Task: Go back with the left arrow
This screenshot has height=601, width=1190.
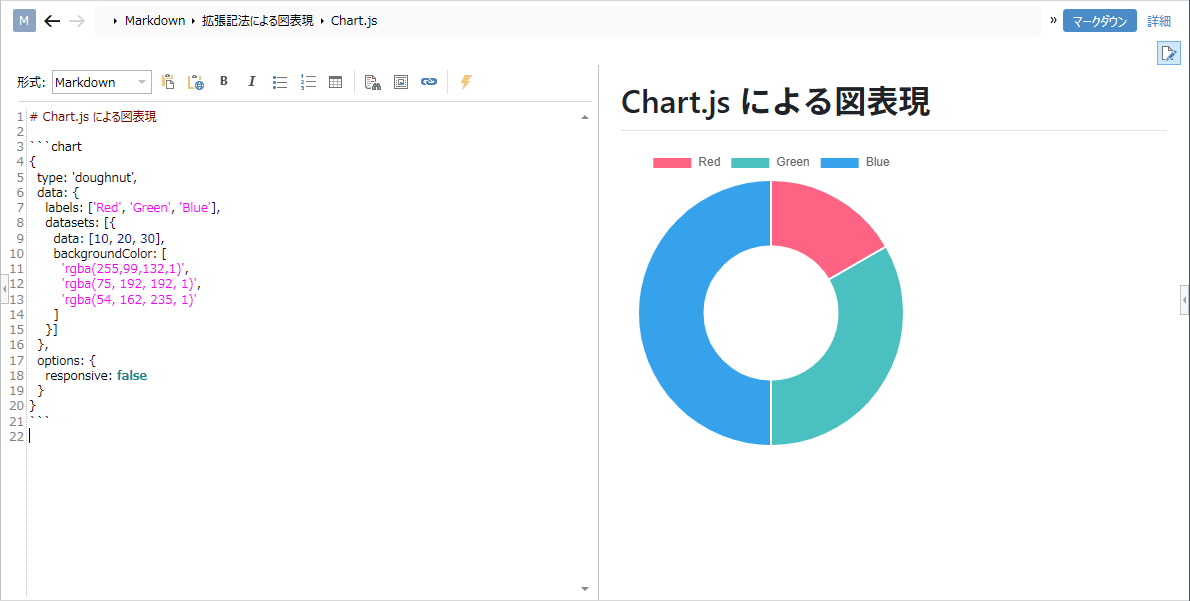Action: pos(52,20)
